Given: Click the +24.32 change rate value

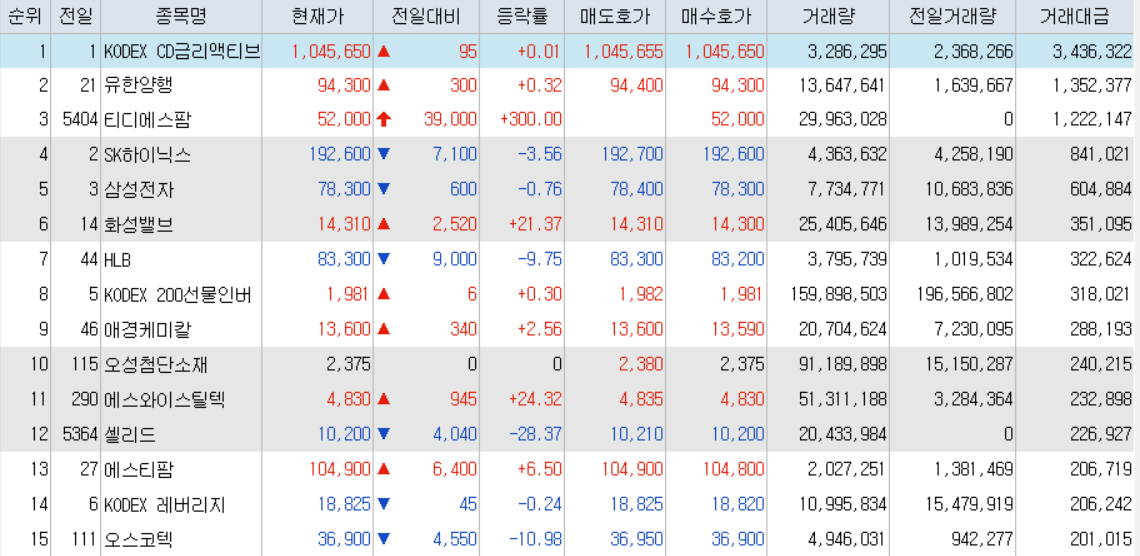Looking at the screenshot, I should 536,400.
